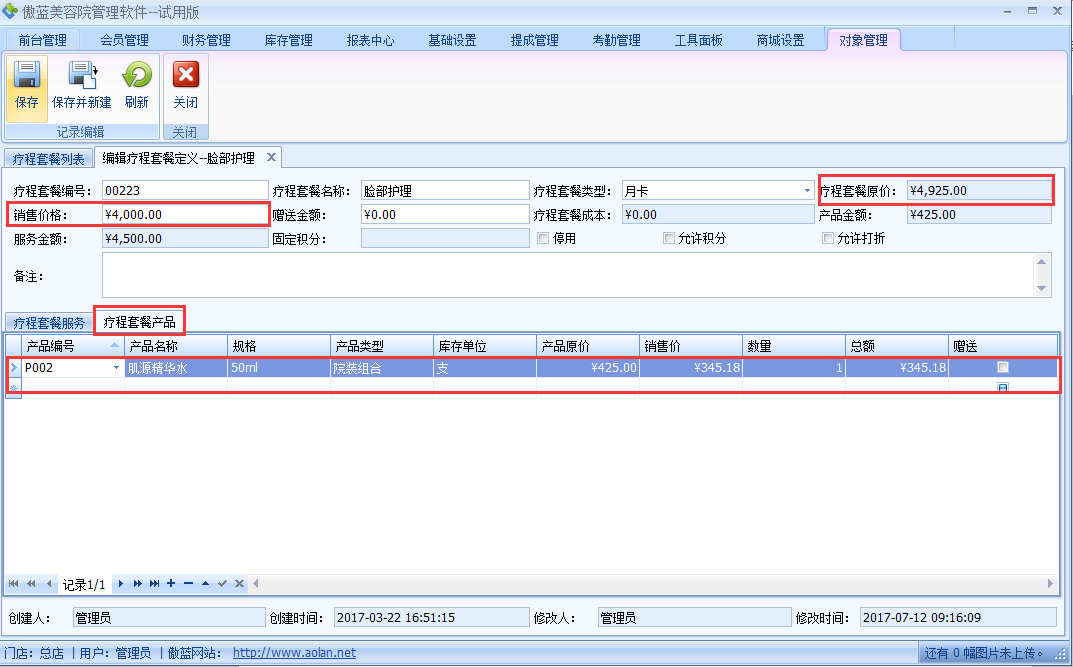The height and width of the screenshot is (667, 1073).
Task: Check the 允许打折 option
Action: 827,239
